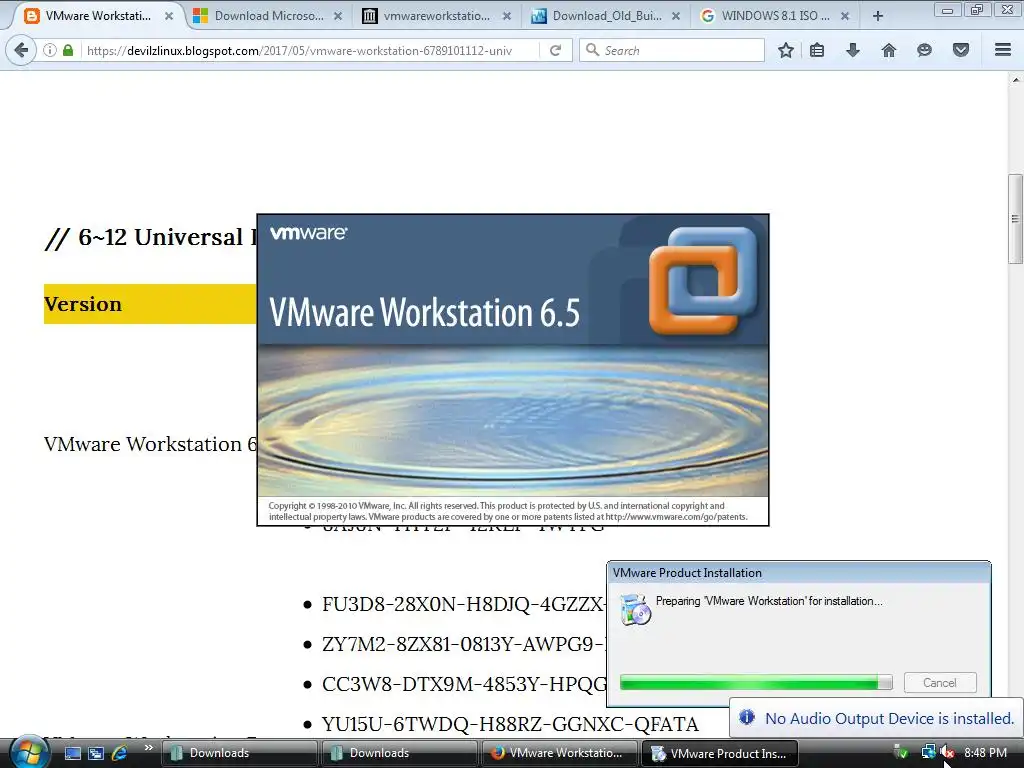
Task: Open the Windows Start orb
Action: click(x=29, y=752)
